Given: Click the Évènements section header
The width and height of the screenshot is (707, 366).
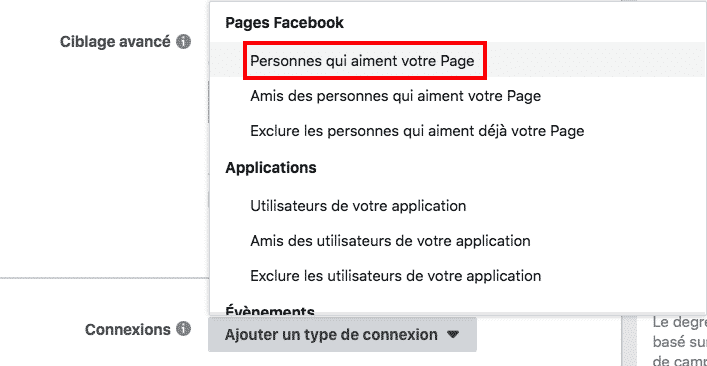Looking at the screenshot, I should pyautogui.click(x=270, y=311).
